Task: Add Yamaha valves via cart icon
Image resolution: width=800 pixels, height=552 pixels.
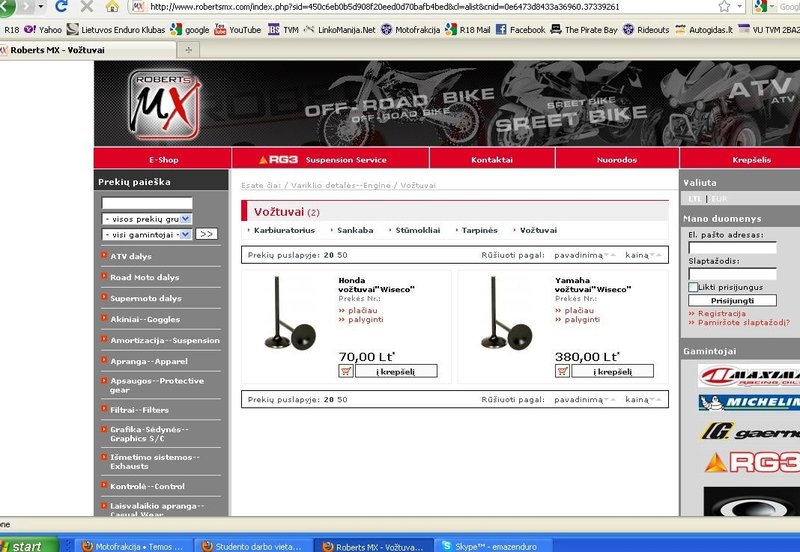Action: pos(562,371)
